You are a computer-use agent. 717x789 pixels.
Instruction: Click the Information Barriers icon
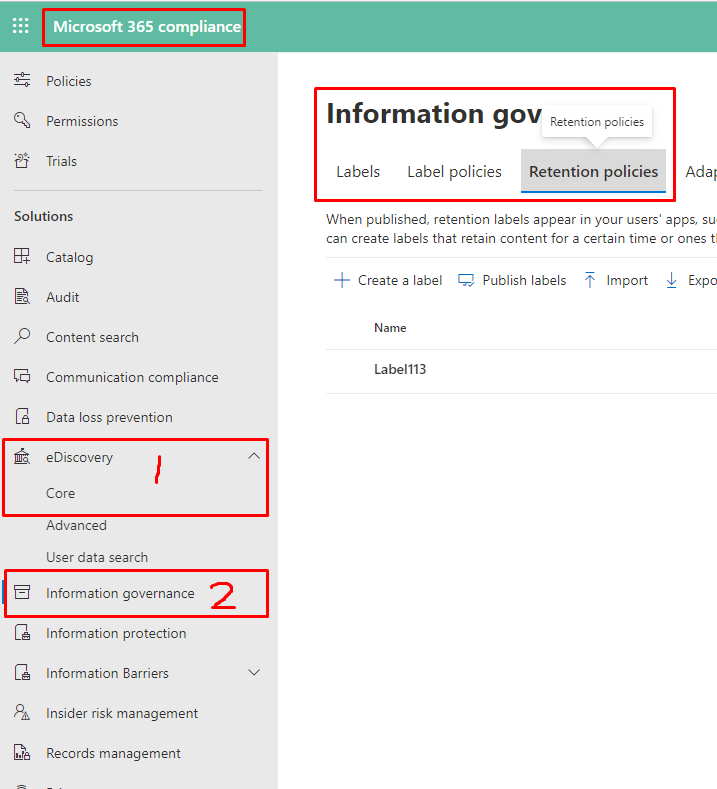pyautogui.click(x=22, y=672)
